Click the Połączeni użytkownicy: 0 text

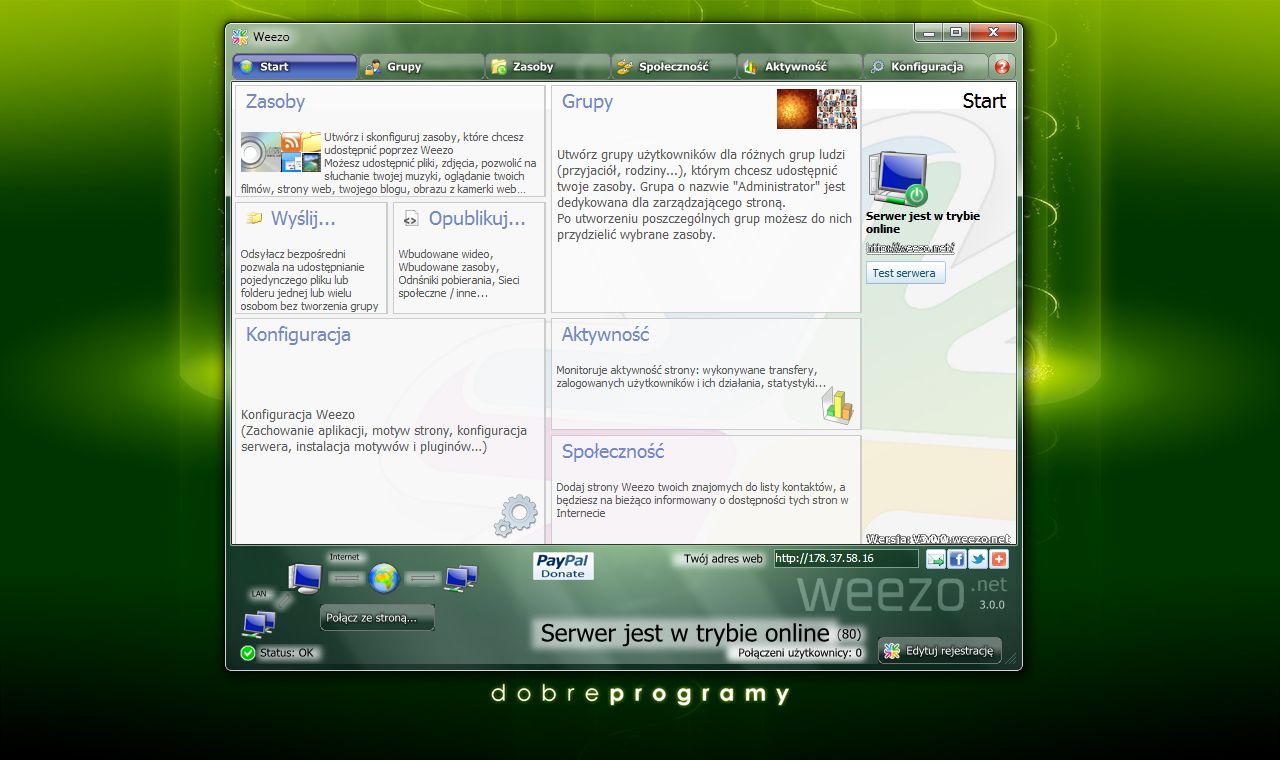point(800,653)
